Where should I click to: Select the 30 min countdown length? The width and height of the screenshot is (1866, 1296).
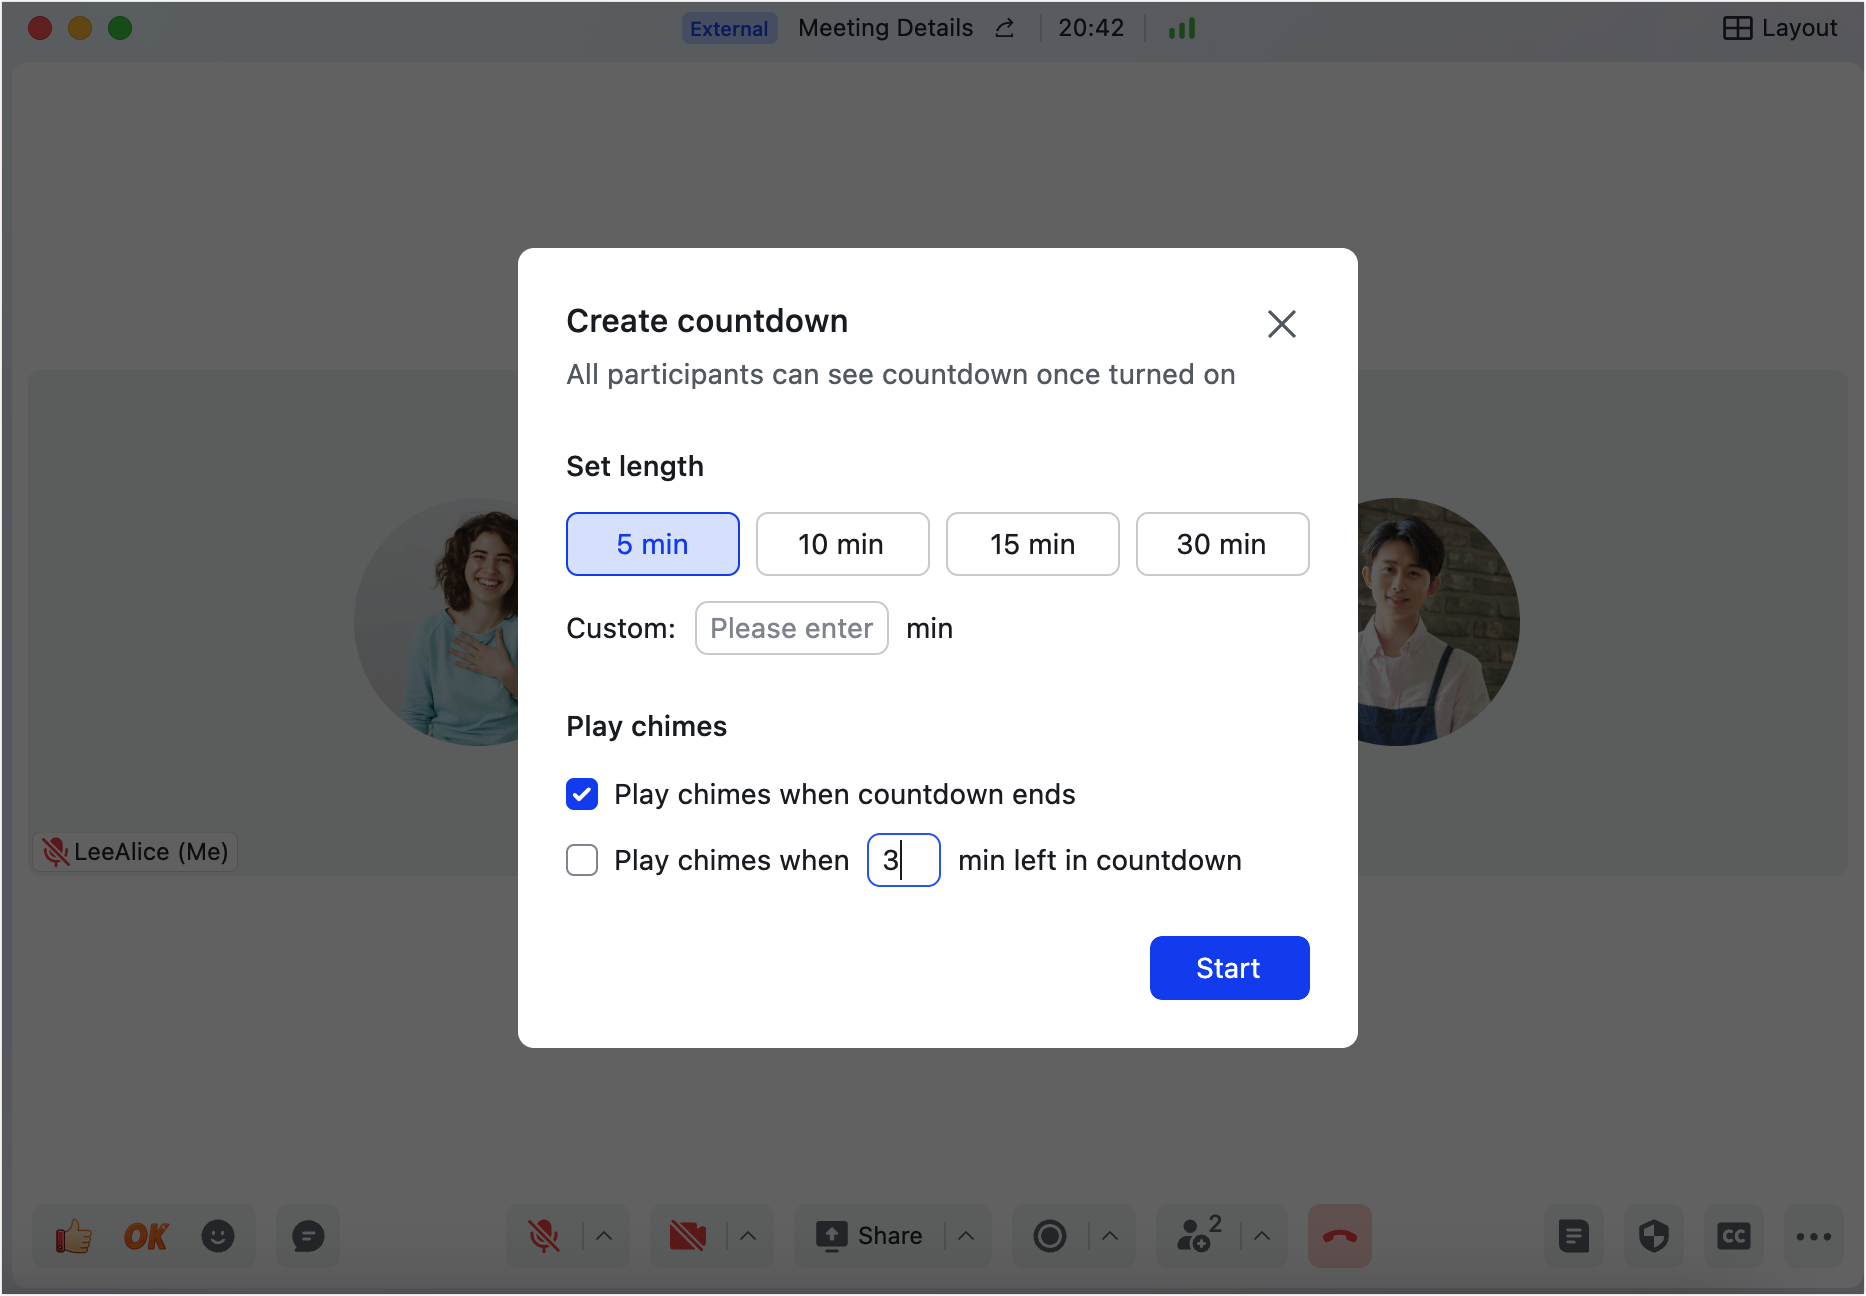(1222, 544)
